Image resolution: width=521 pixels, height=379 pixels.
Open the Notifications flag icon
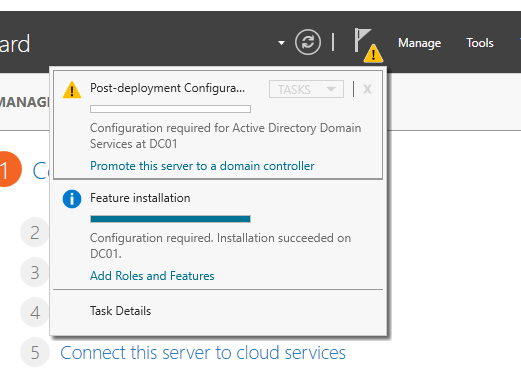(368, 45)
